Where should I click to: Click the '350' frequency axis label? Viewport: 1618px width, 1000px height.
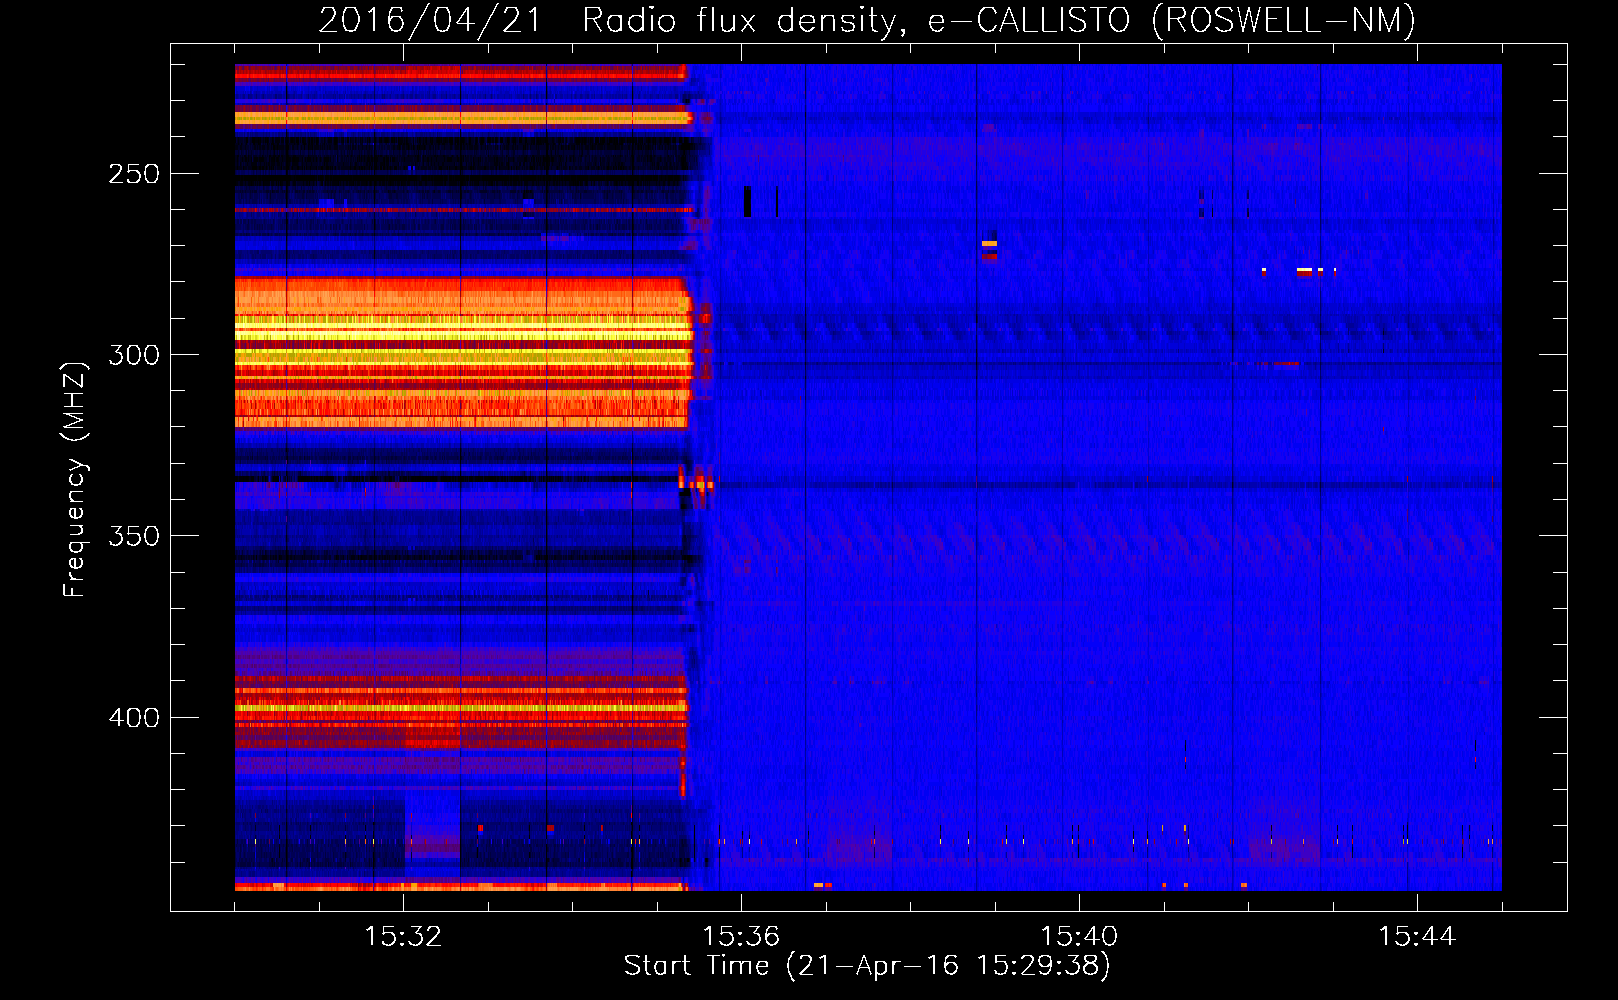pos(134,536)
